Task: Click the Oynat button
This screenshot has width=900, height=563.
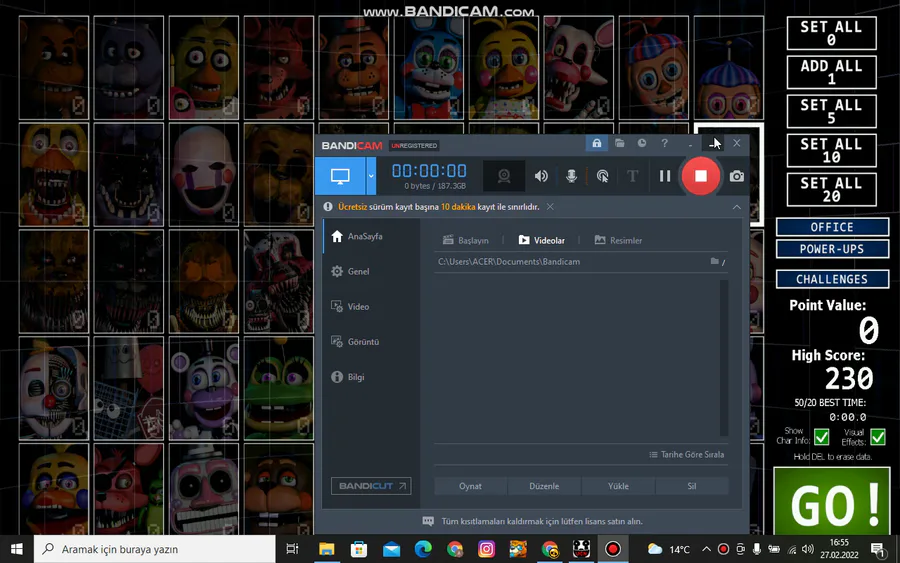Action: pyautogui.click(x=470, y=486)
